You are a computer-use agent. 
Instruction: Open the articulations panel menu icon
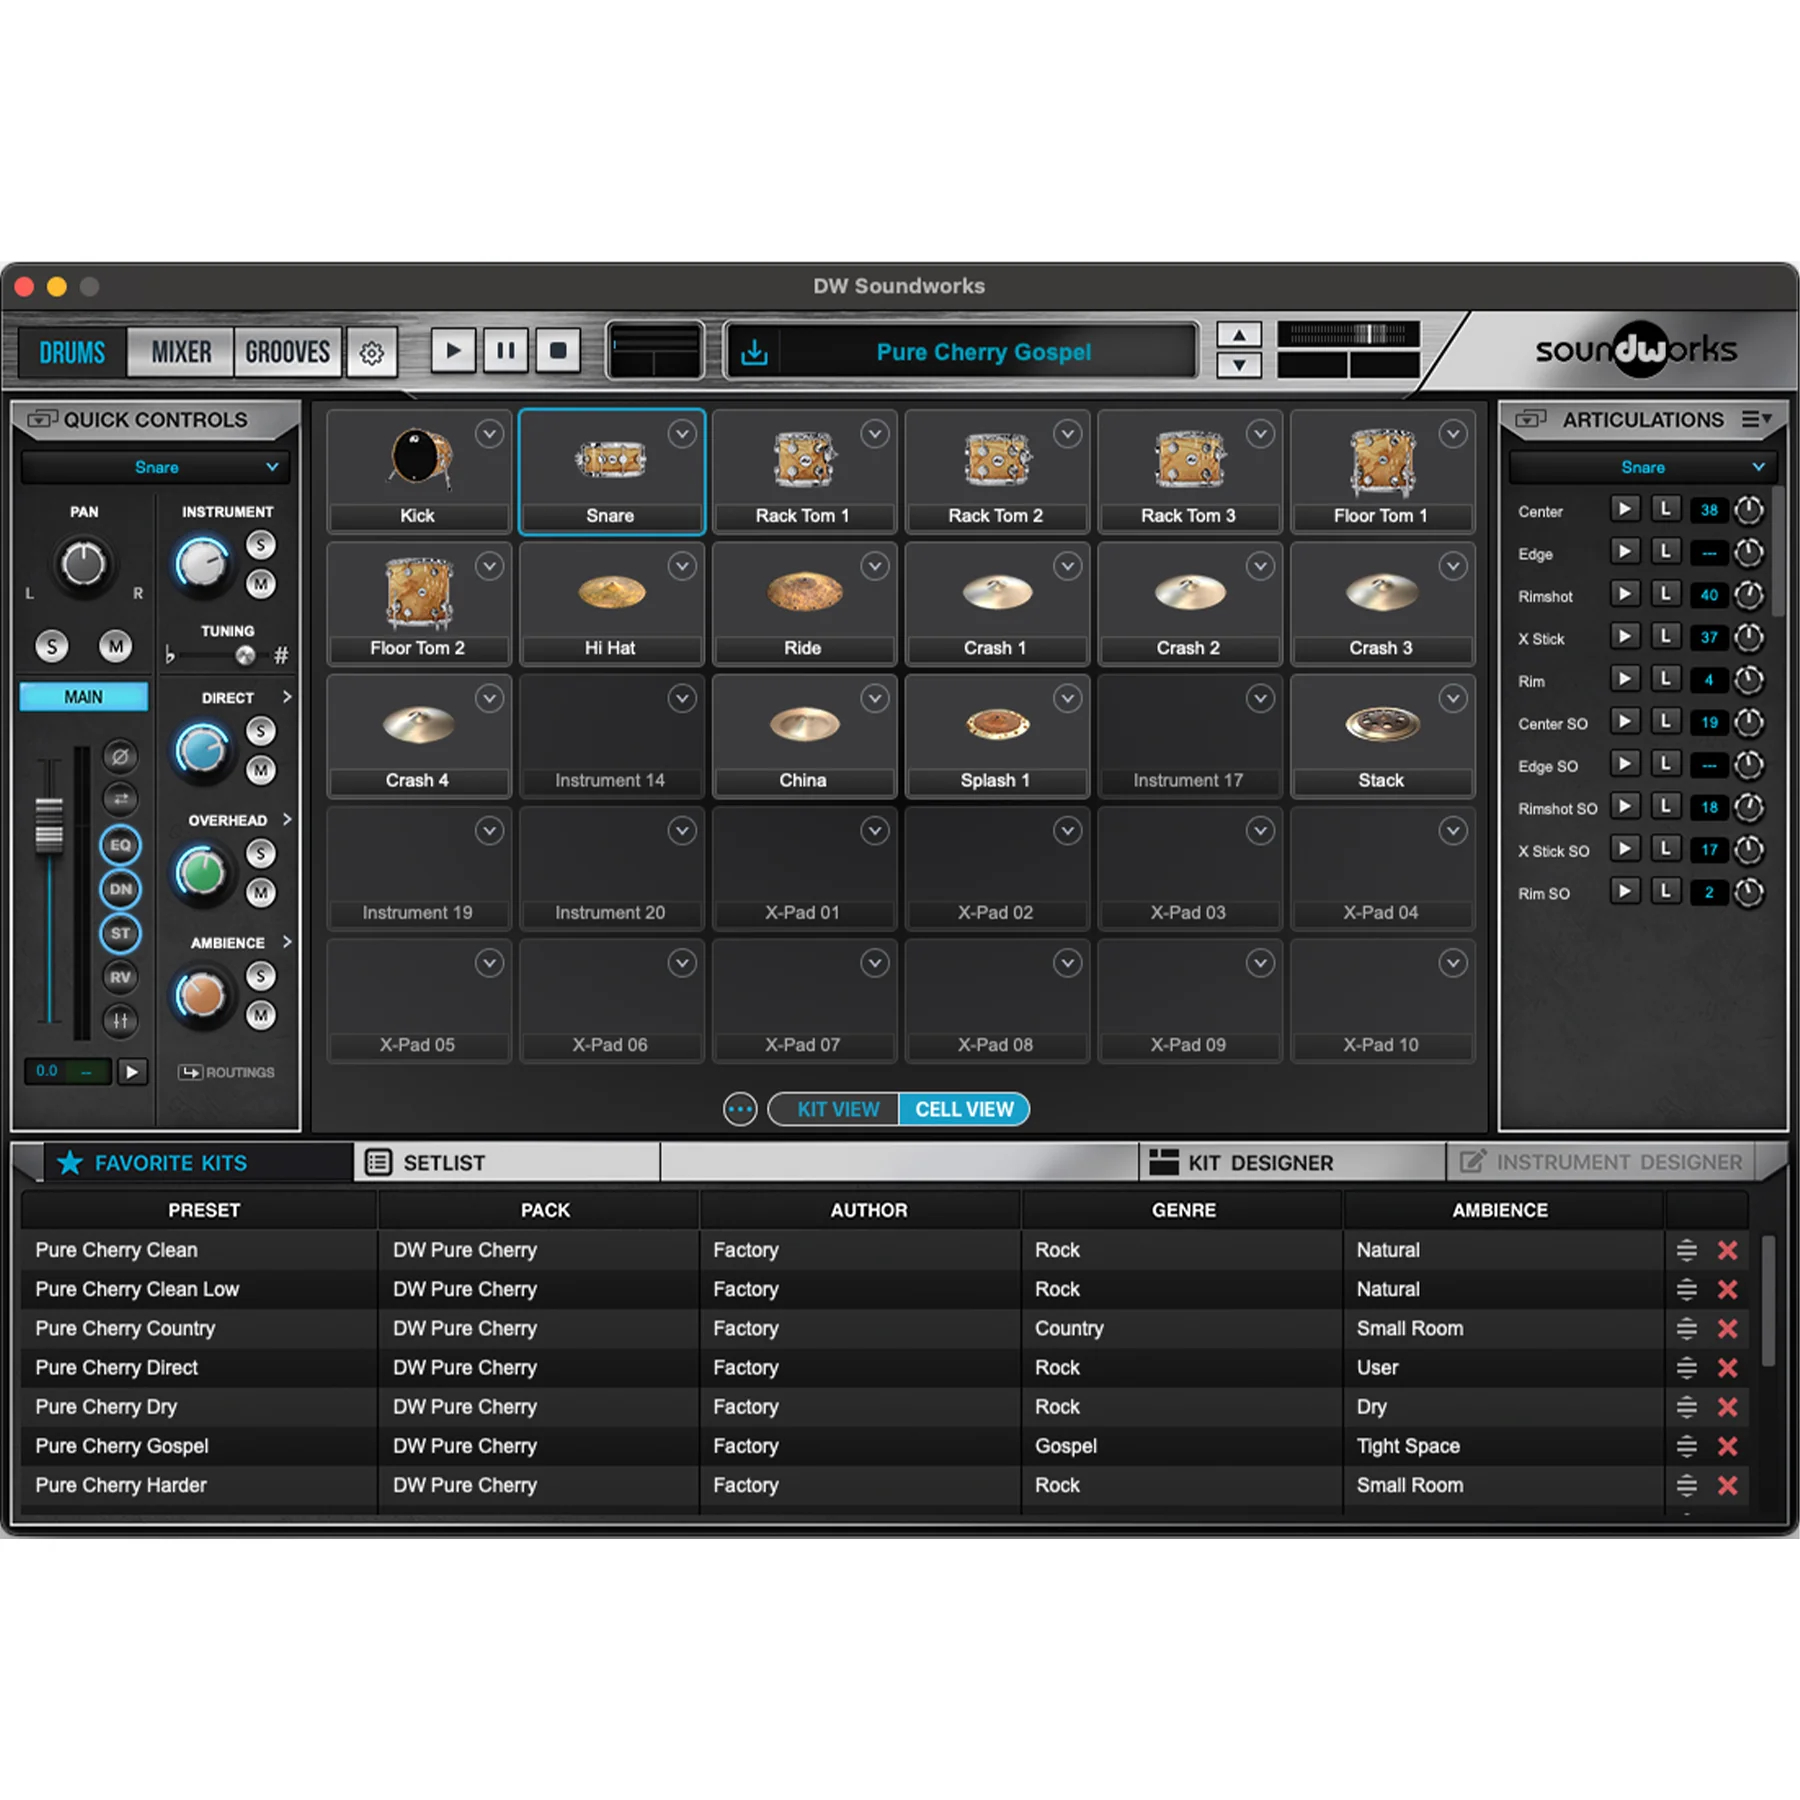click(x=1756, y=420)
